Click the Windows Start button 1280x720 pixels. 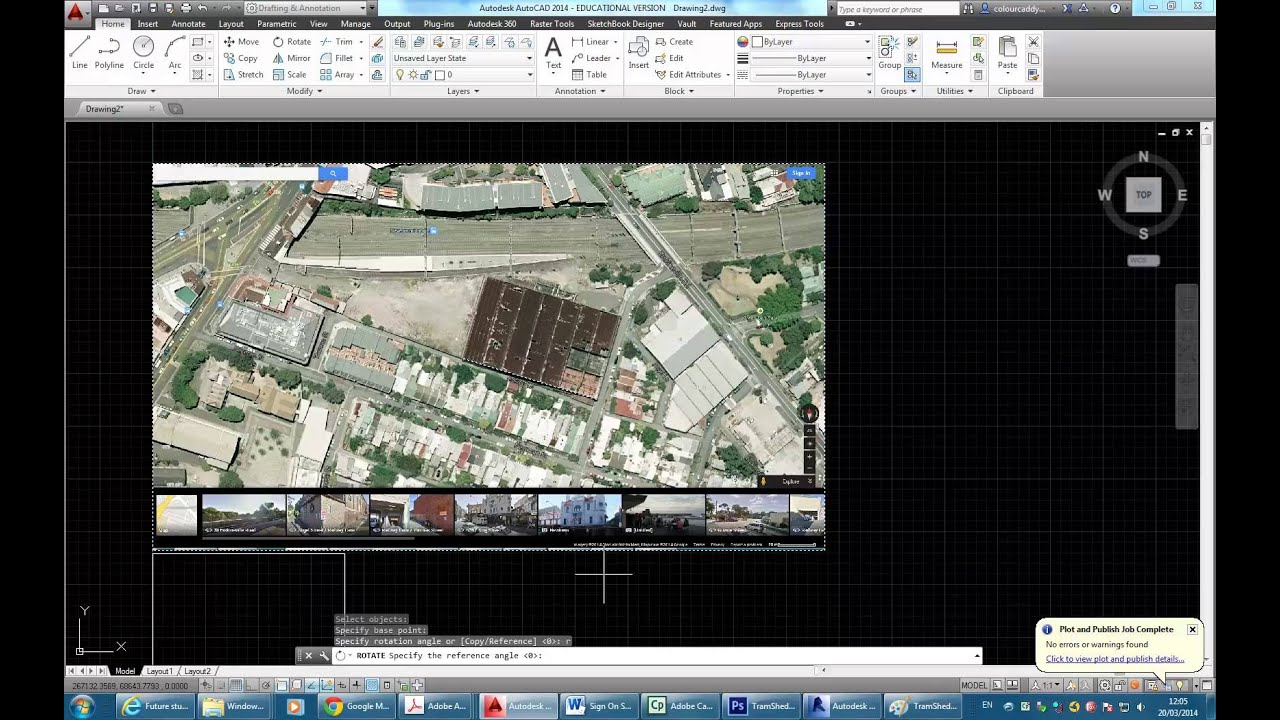coord(81,706)
